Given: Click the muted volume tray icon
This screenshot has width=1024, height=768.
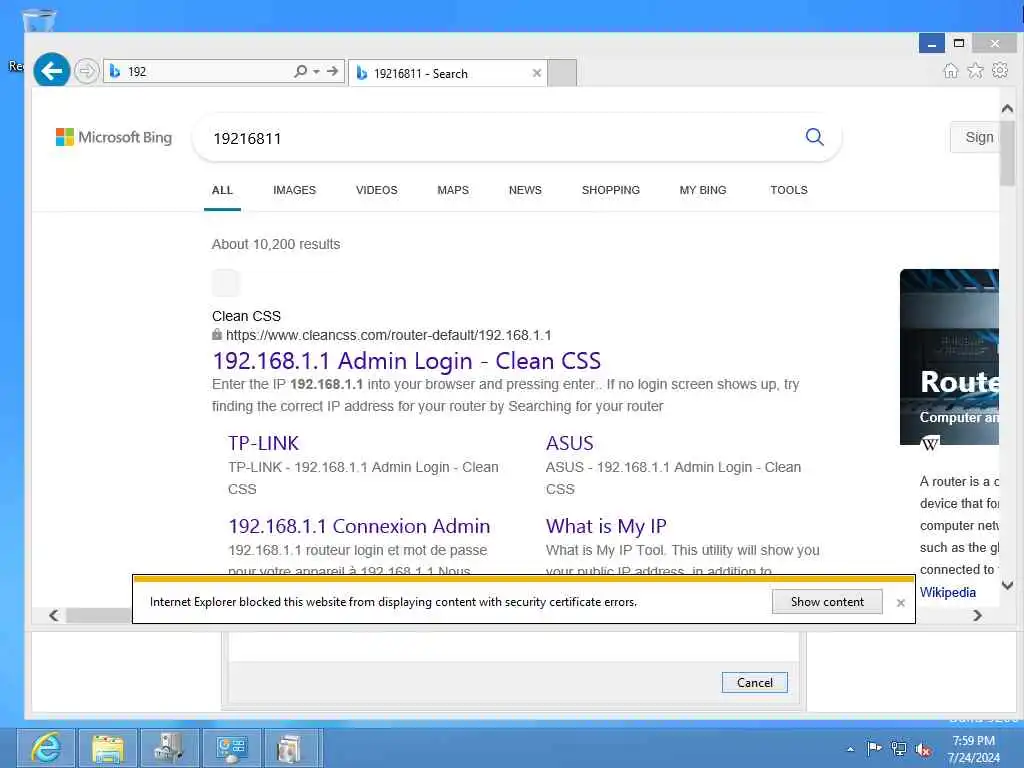Looking at the screenshot, I should coord(923,749).
